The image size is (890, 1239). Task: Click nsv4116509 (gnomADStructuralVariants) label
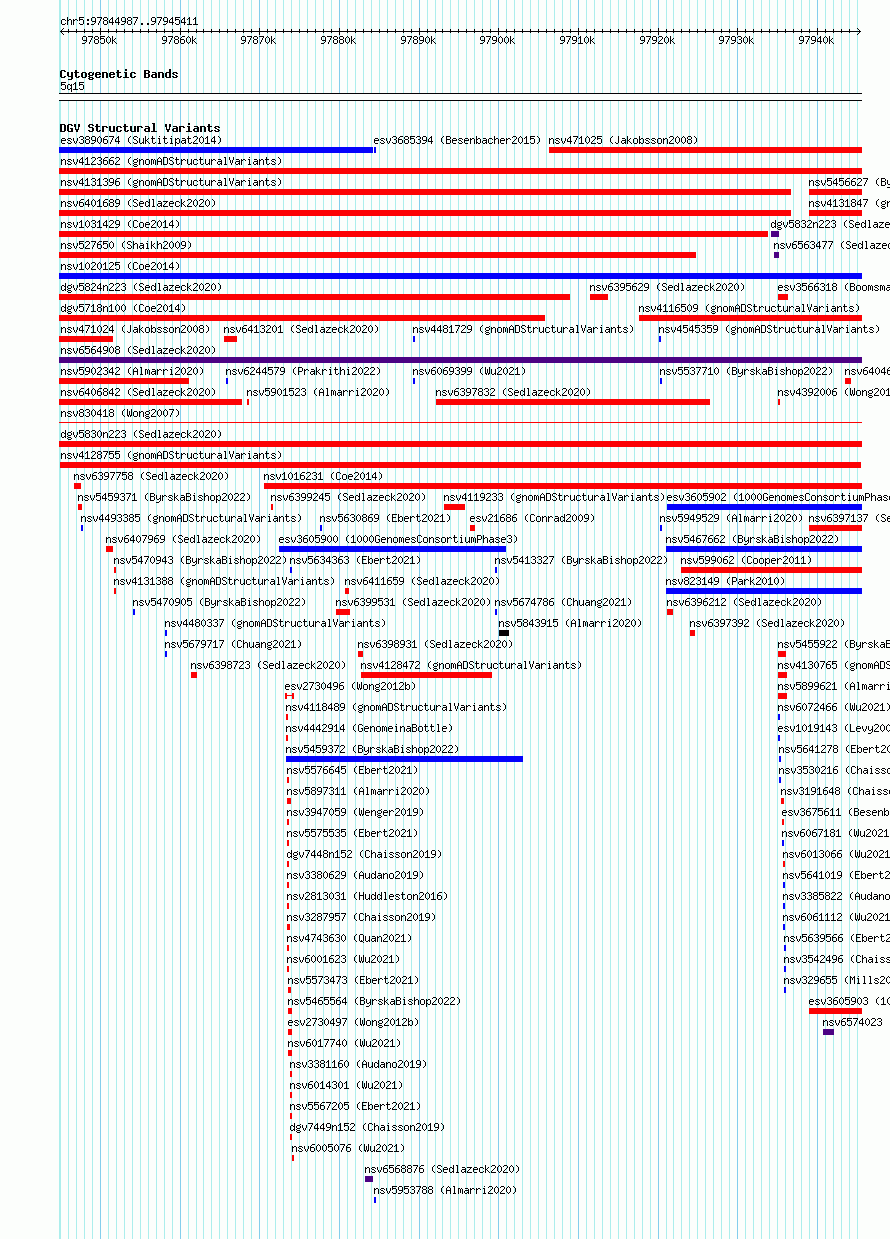coord(749,308)
